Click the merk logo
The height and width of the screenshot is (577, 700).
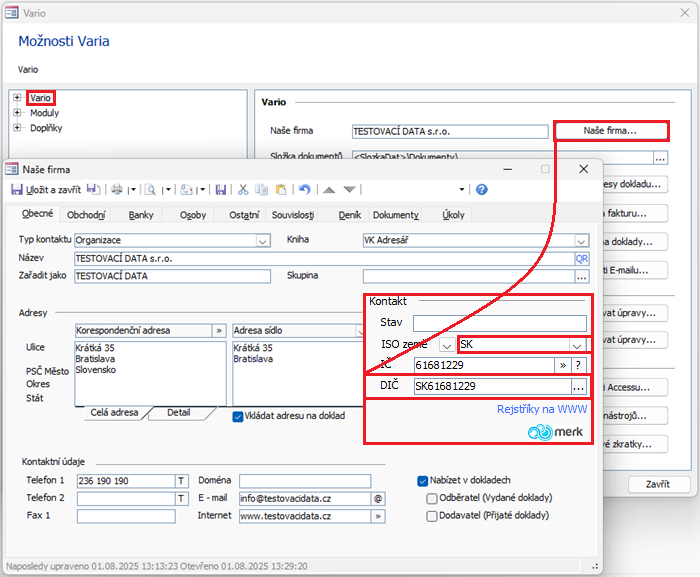pos(555,432)
